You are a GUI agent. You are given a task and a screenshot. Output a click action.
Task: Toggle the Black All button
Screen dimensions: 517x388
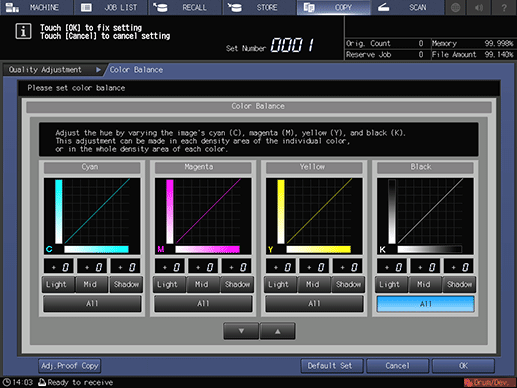[x=425, y=304]
